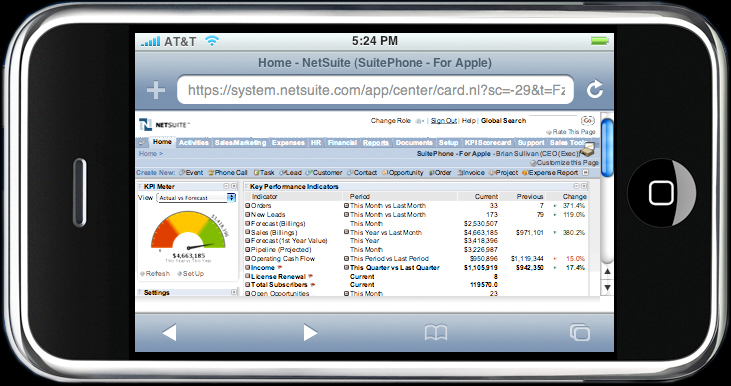The image size is (731, 386).
Task: Click Set Up in the KPI Meter
Action: click(x=191, y=274)
